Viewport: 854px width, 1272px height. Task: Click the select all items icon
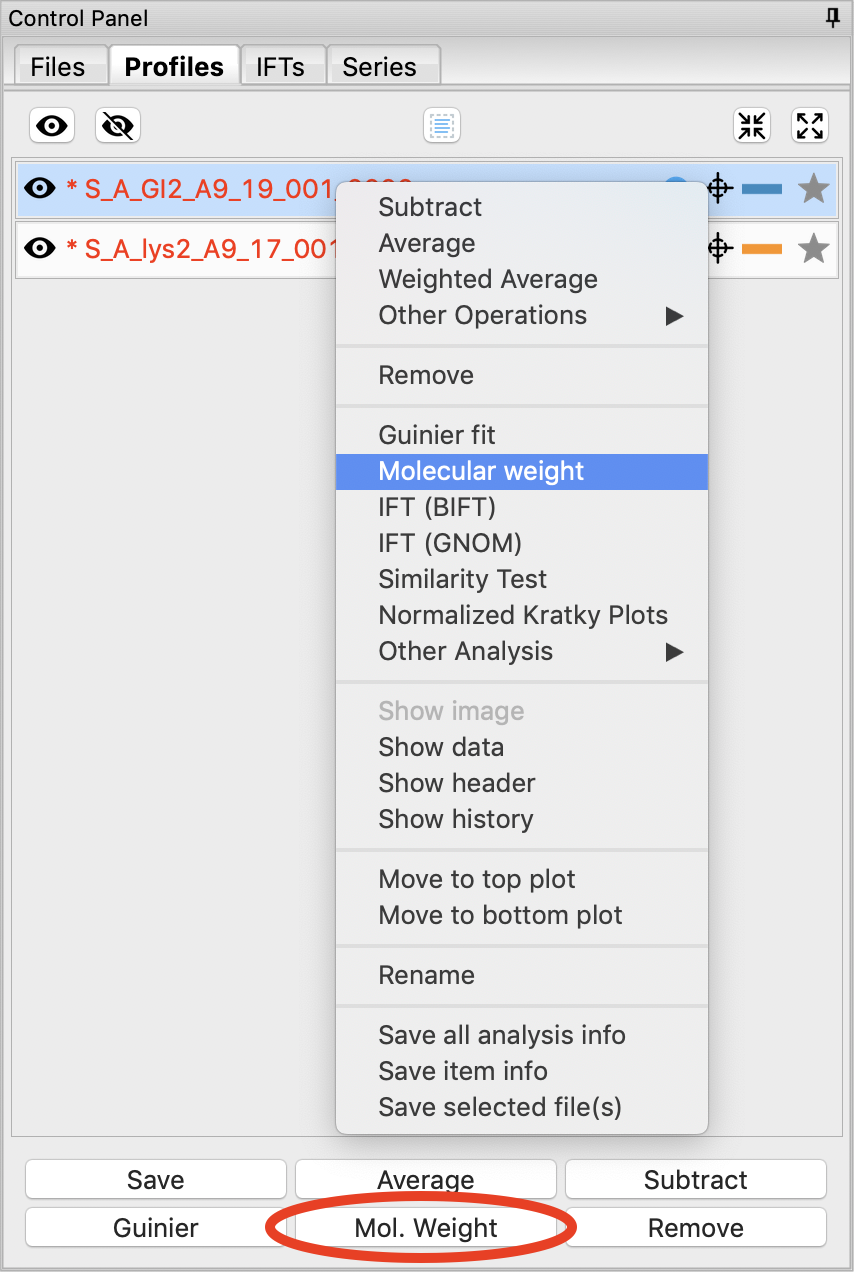point(441,126)
